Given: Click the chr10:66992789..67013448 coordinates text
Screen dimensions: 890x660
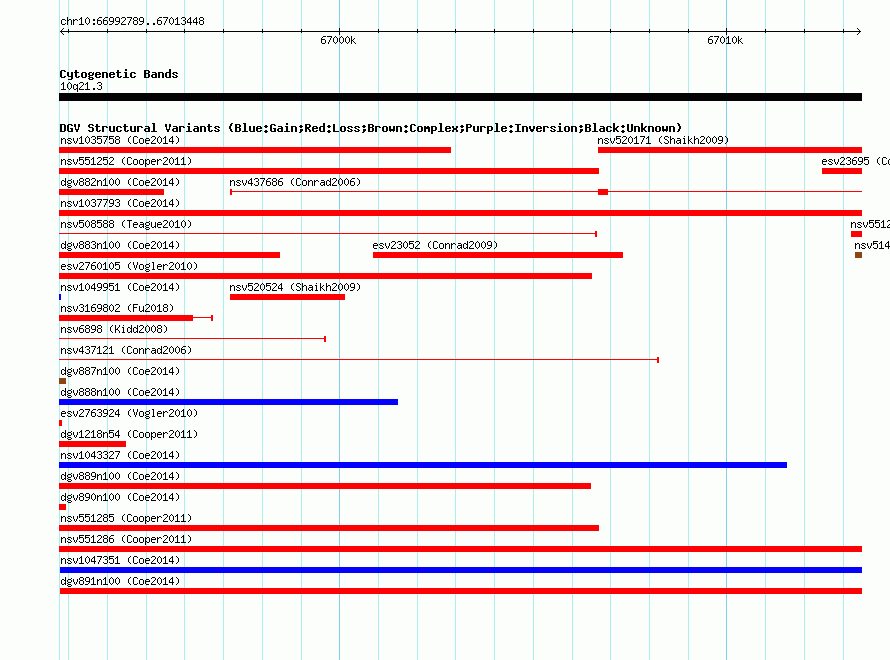Looking at the screenshot, I should [x=132, y=22].
